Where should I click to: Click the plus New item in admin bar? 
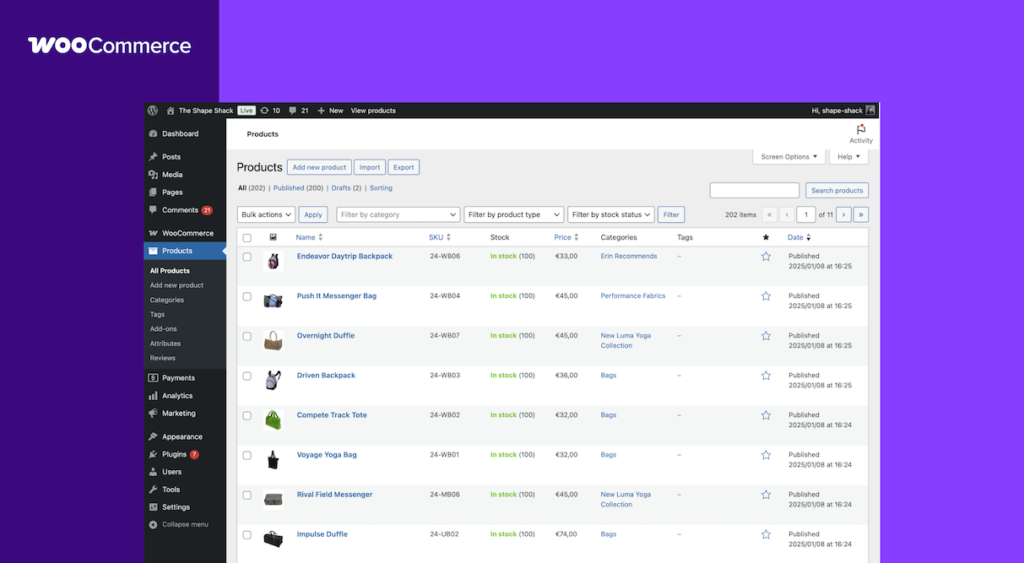coord(330,110)
